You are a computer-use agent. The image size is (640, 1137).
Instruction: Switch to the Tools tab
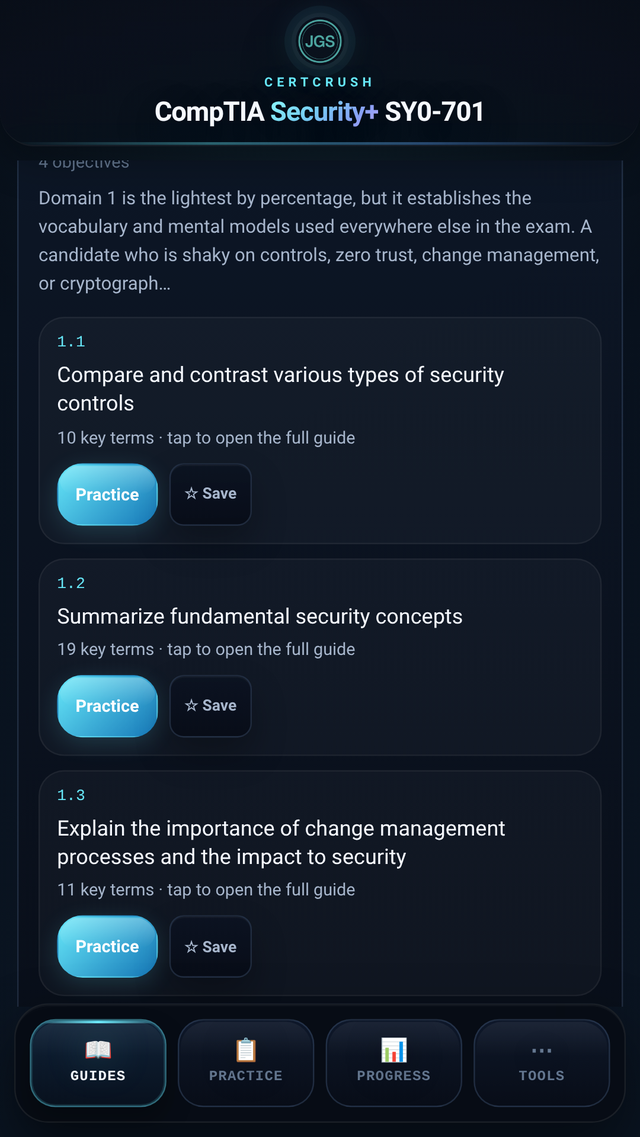541,1062
